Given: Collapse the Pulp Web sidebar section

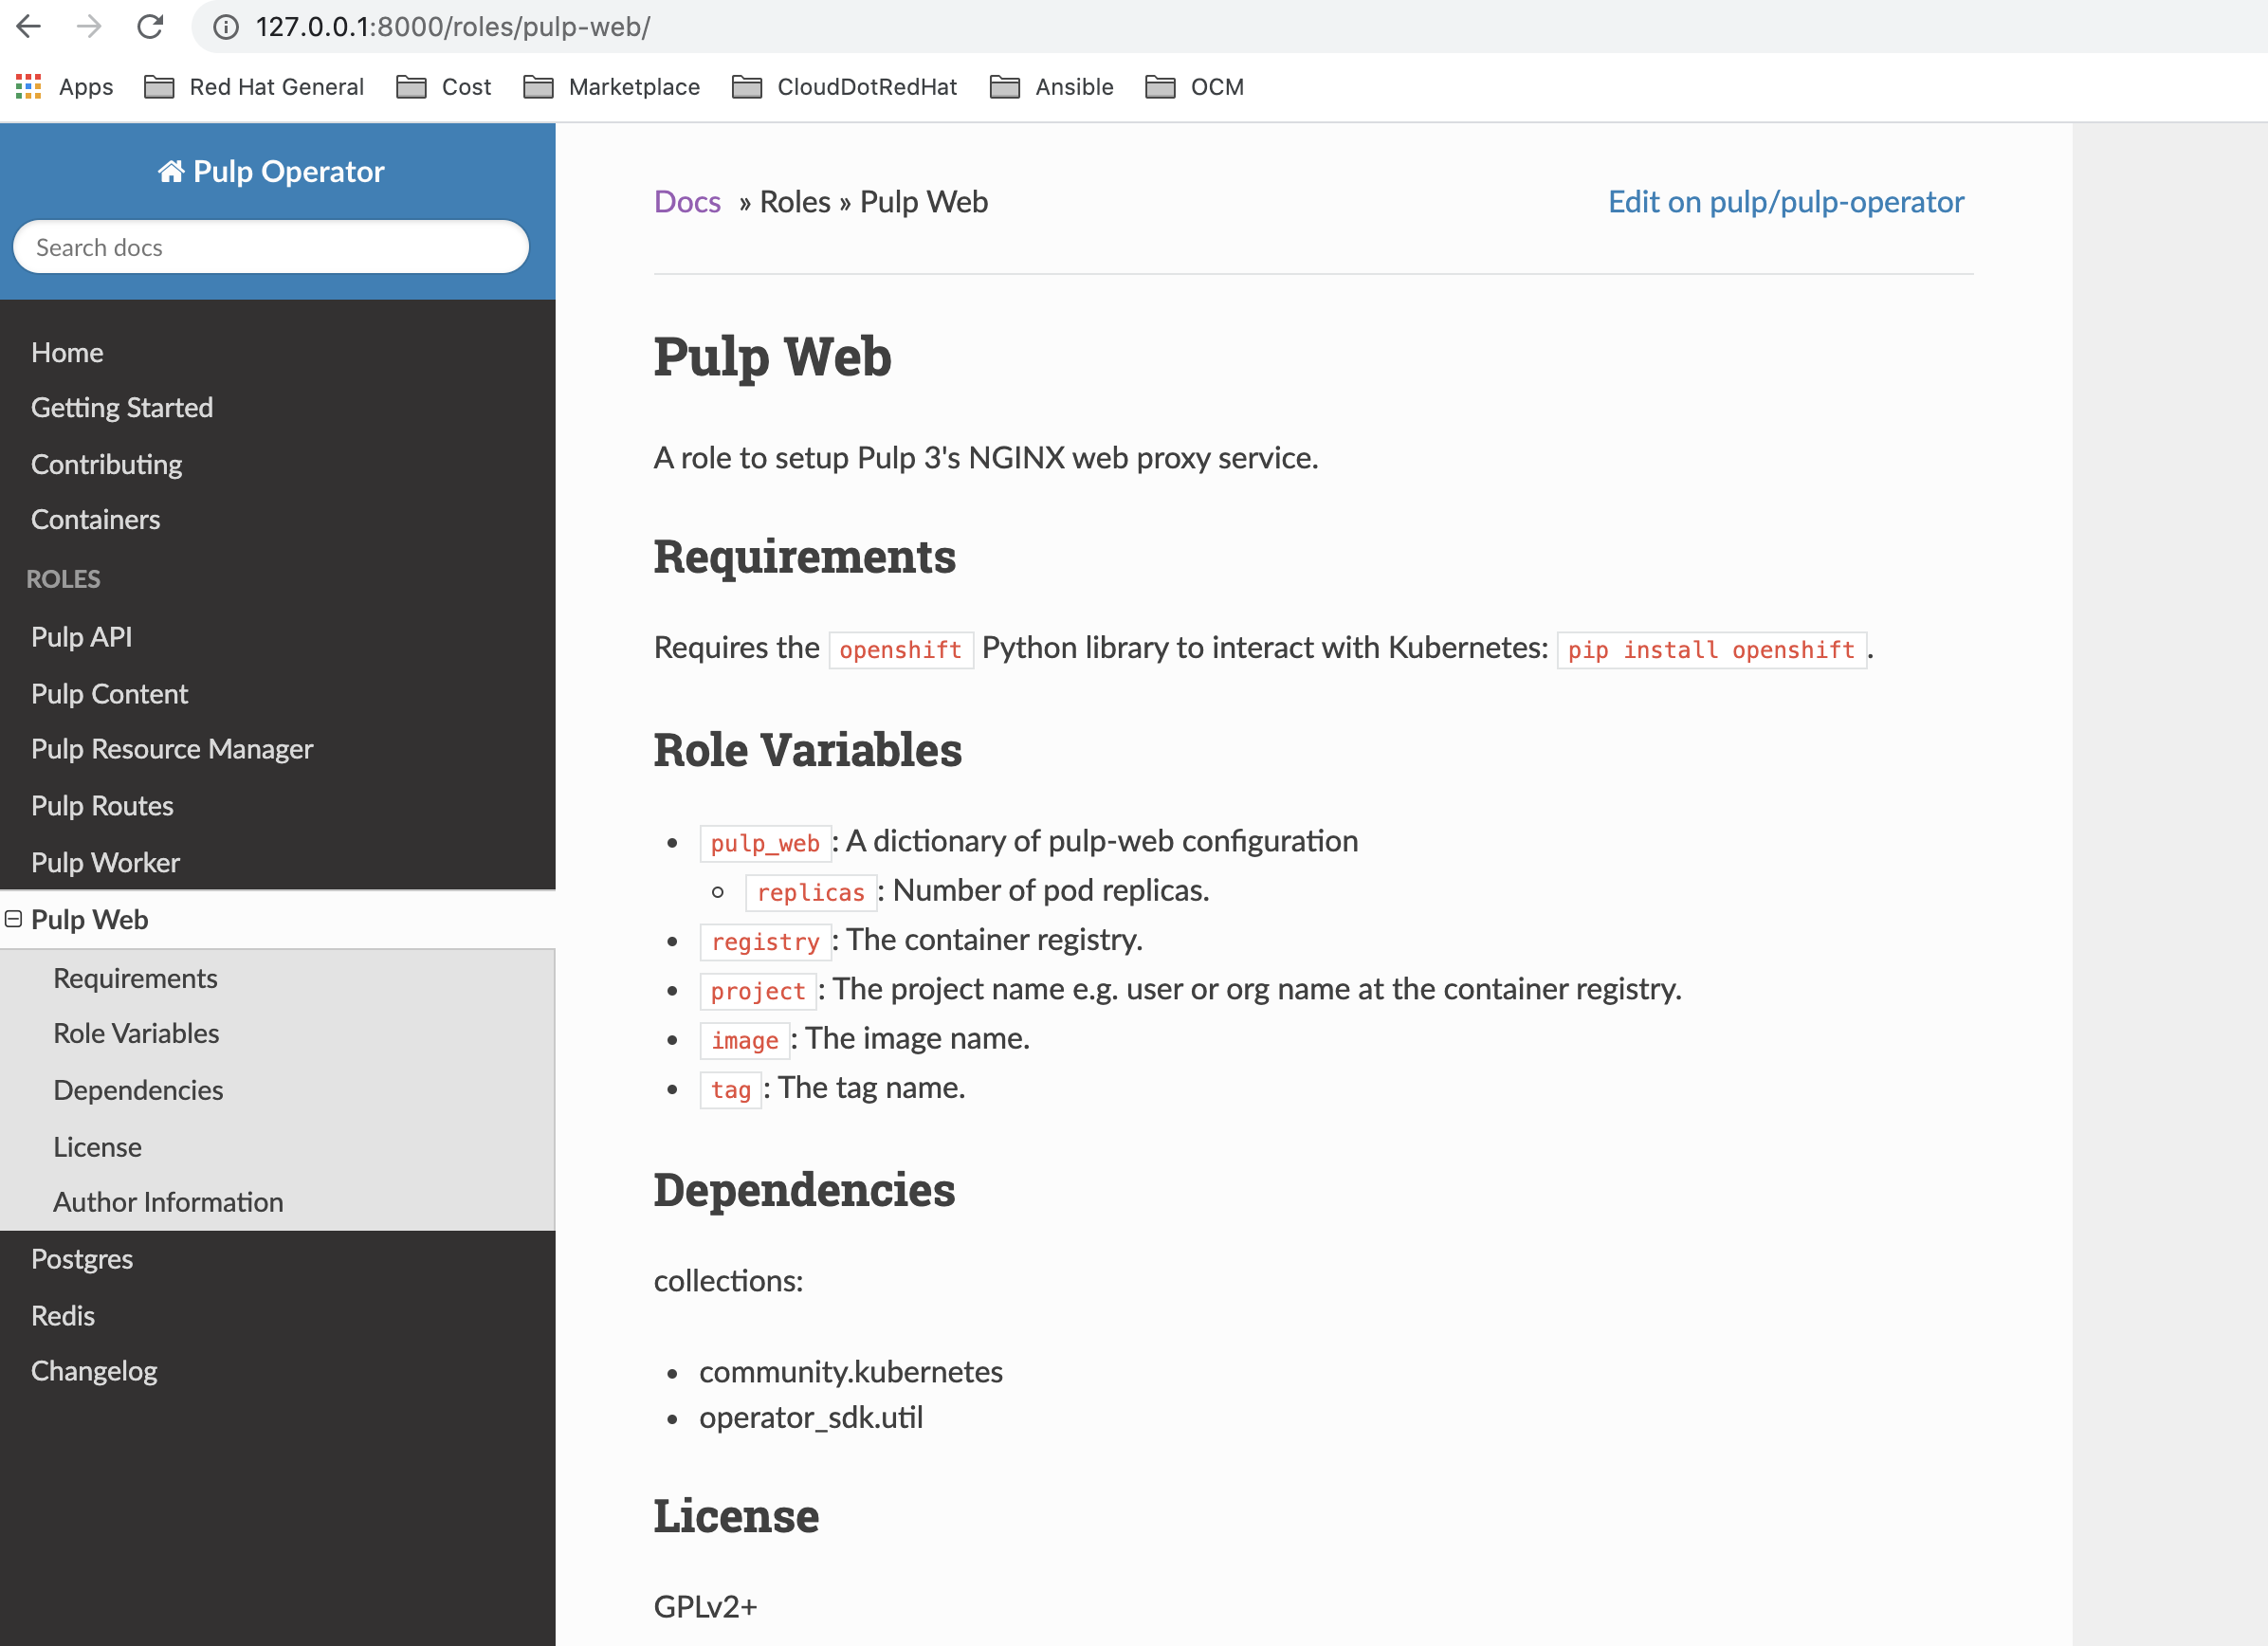Looking at the screenshot, I should coord(14,919).
